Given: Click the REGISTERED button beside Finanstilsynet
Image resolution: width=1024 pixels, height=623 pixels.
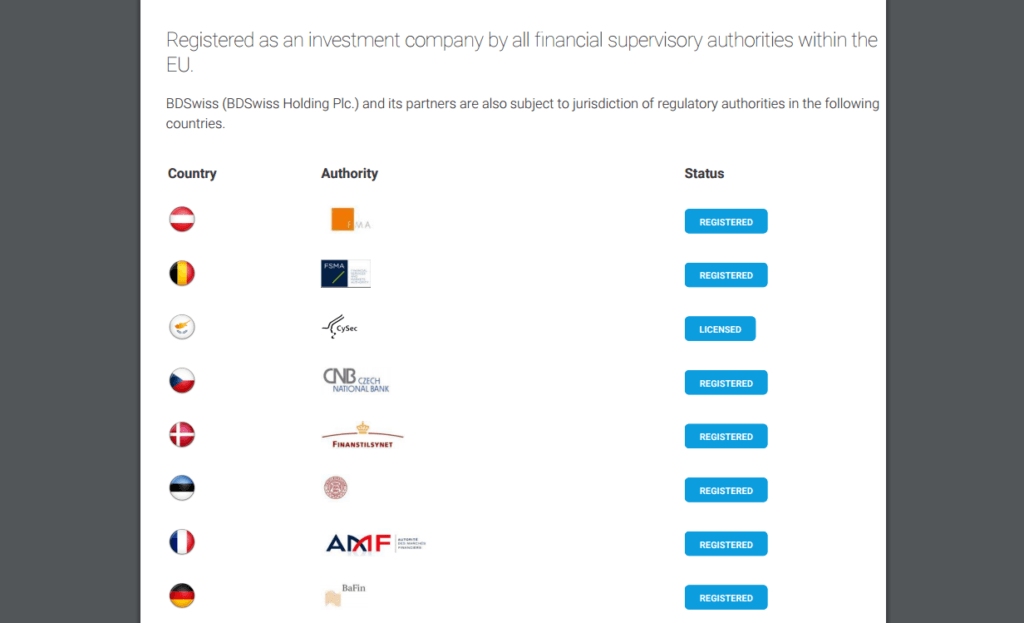Looking at the screenshot, I should tap(726, 436).
